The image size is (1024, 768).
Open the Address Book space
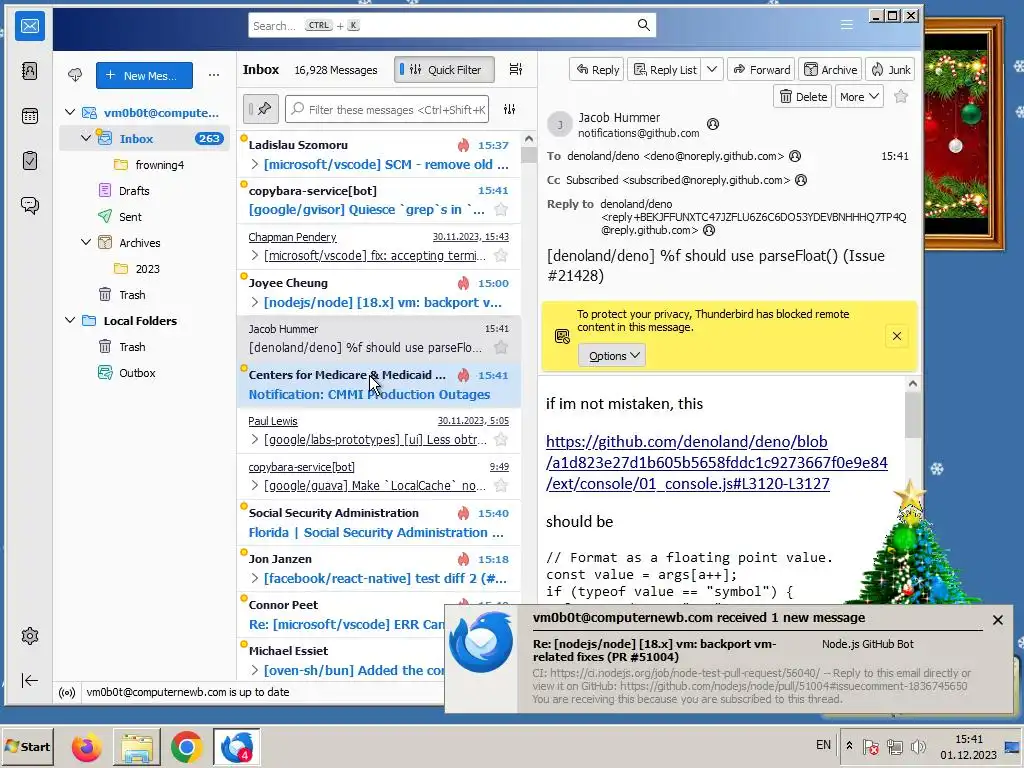pyautogui.click(x=29, y=71)
